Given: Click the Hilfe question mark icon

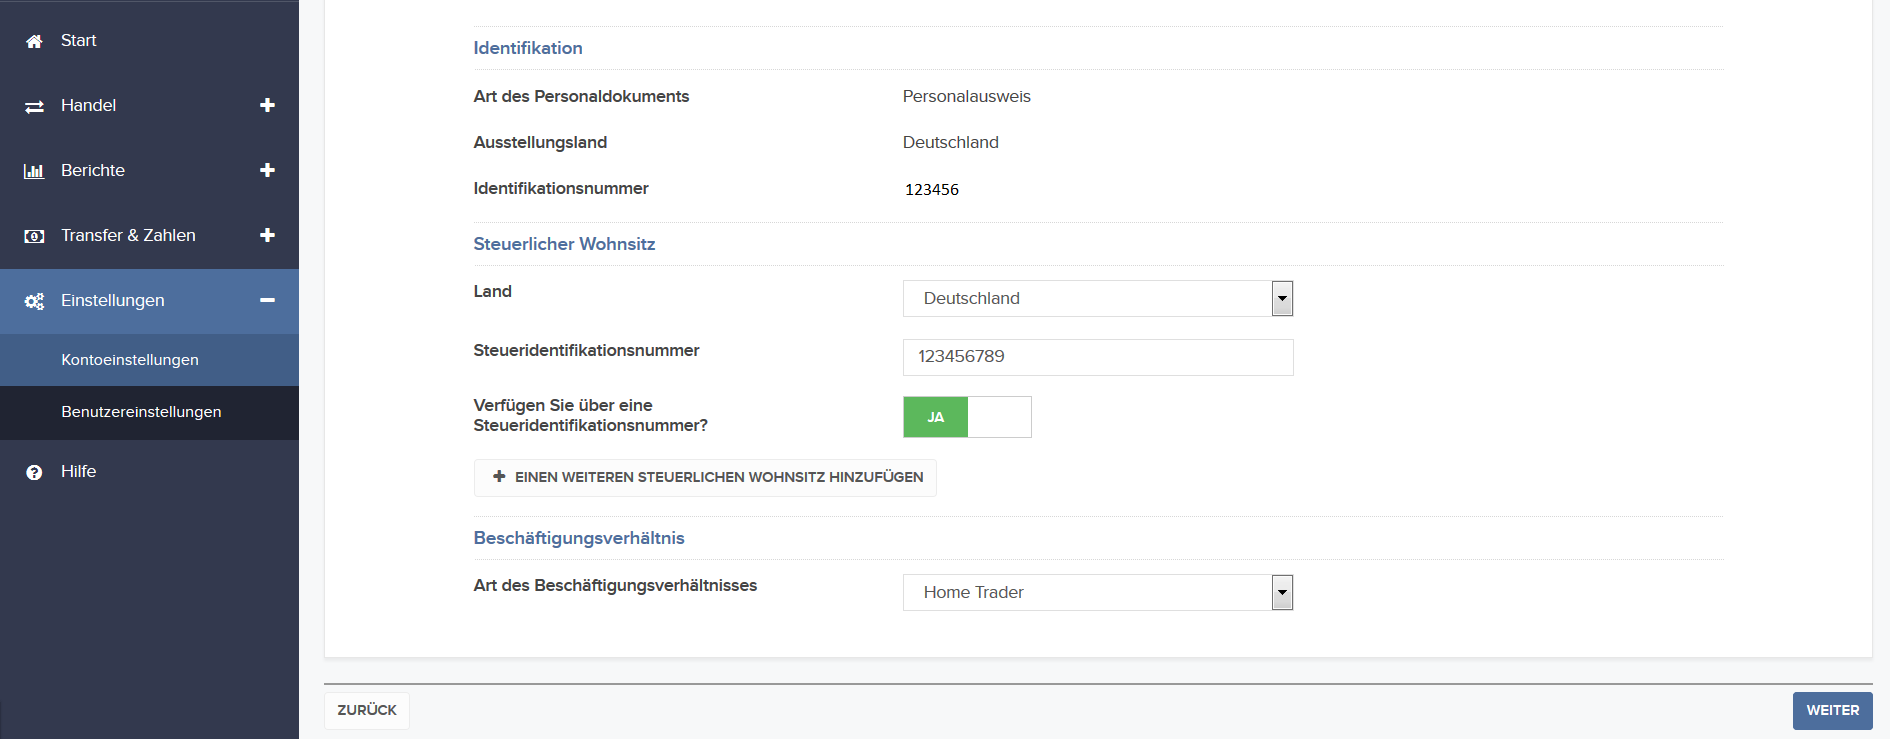Looking at the screenshot, I should click(x=34, y=472).
